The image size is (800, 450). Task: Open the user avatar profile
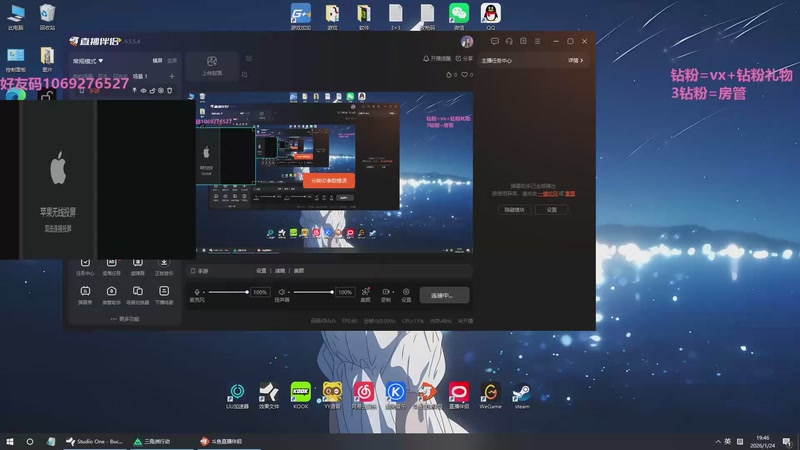tap(467, 41)
